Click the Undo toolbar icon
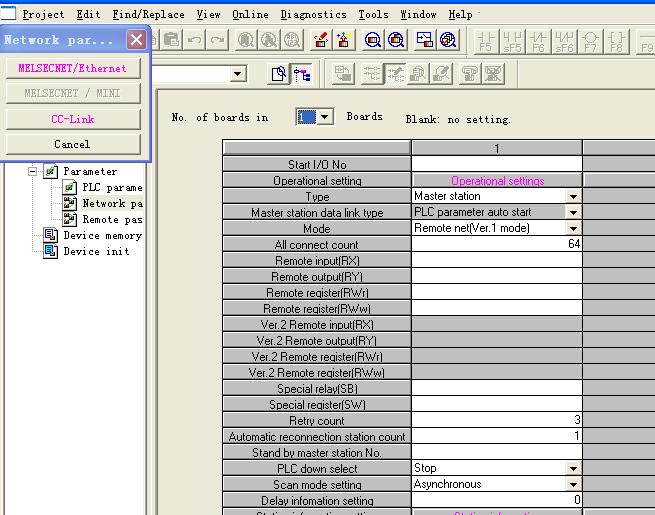655x515 pixels. coord(194,40)
